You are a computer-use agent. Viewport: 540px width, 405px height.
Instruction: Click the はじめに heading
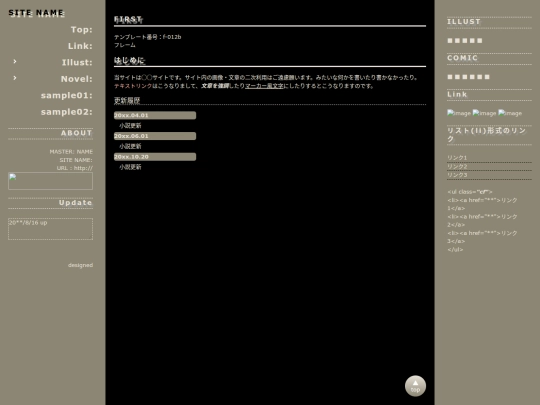coord(129,61)
